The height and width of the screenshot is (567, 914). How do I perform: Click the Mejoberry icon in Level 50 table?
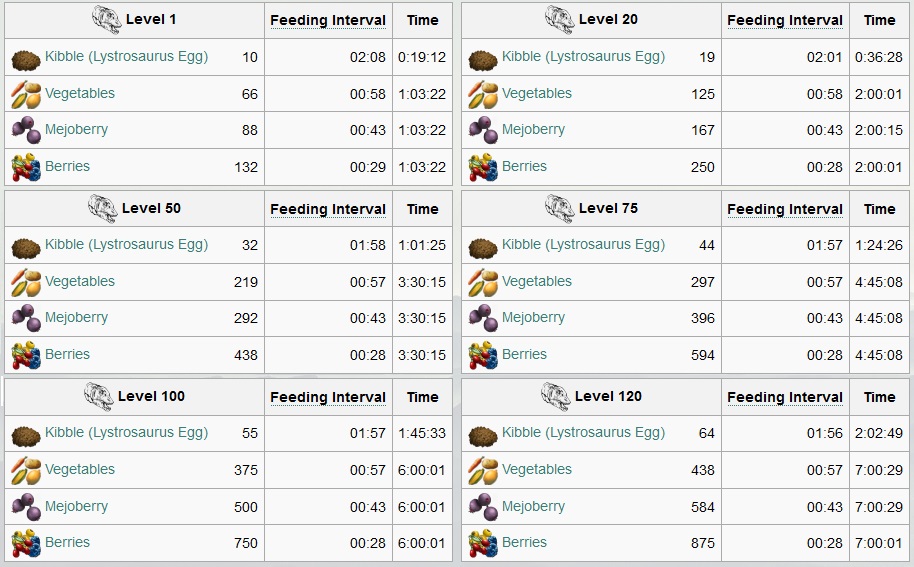(26, 318)
